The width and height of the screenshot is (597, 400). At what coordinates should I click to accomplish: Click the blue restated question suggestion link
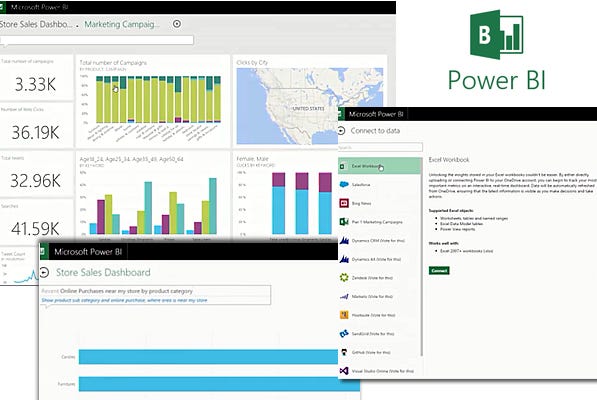tap(125, 300)
